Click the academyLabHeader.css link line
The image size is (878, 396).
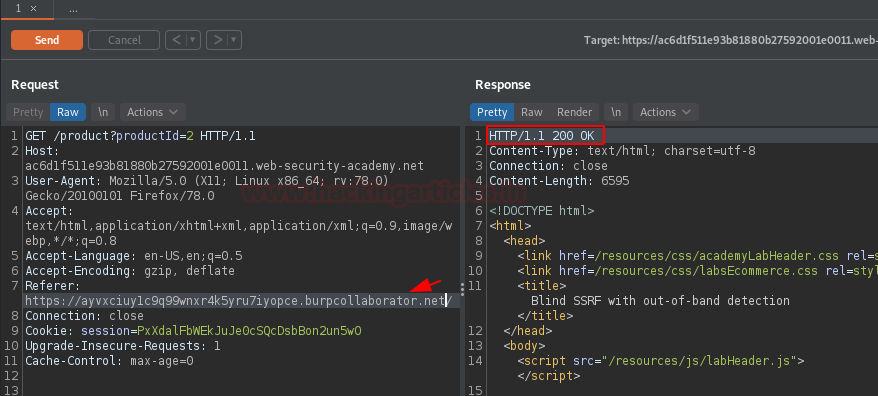[697, 256]
